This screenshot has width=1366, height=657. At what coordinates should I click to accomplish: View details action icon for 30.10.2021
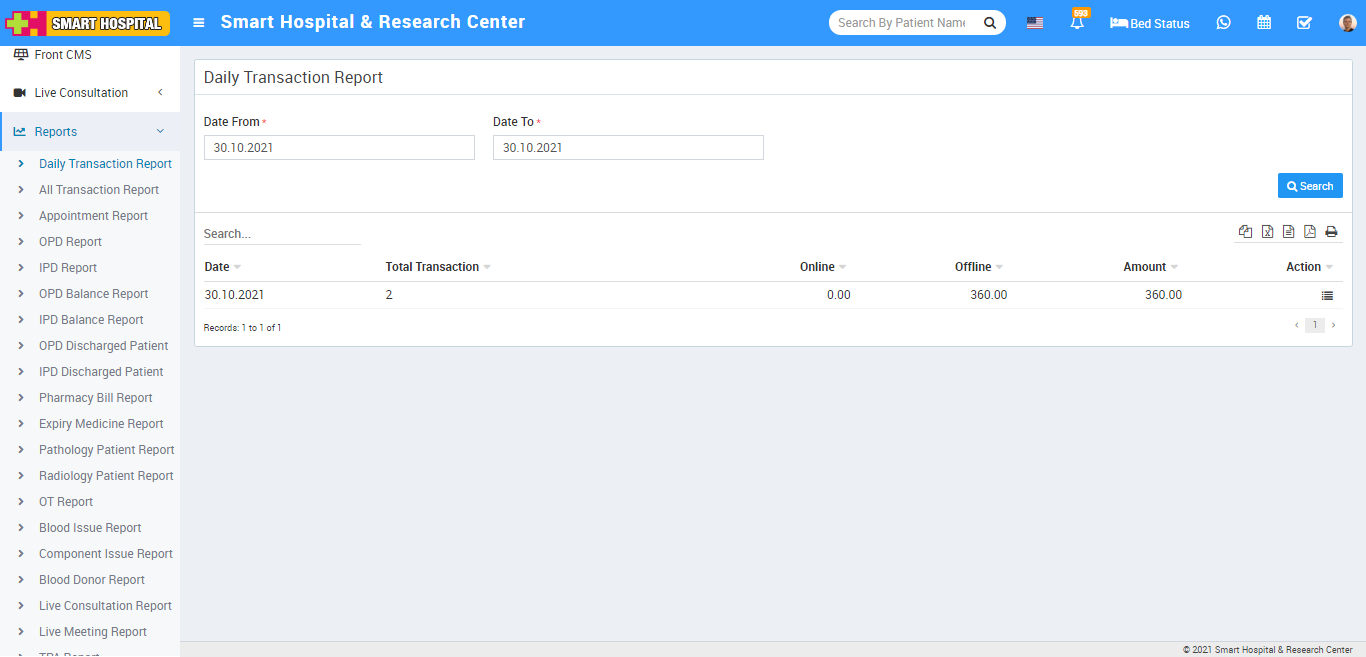click(x=1327, y=296)
